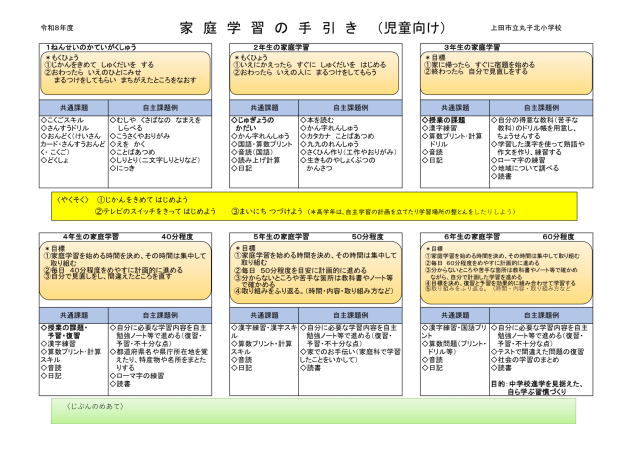The width and height of the screenshot is (640, 452).
Task: Select the item "◇えを かく"
Action: [127, 144]
